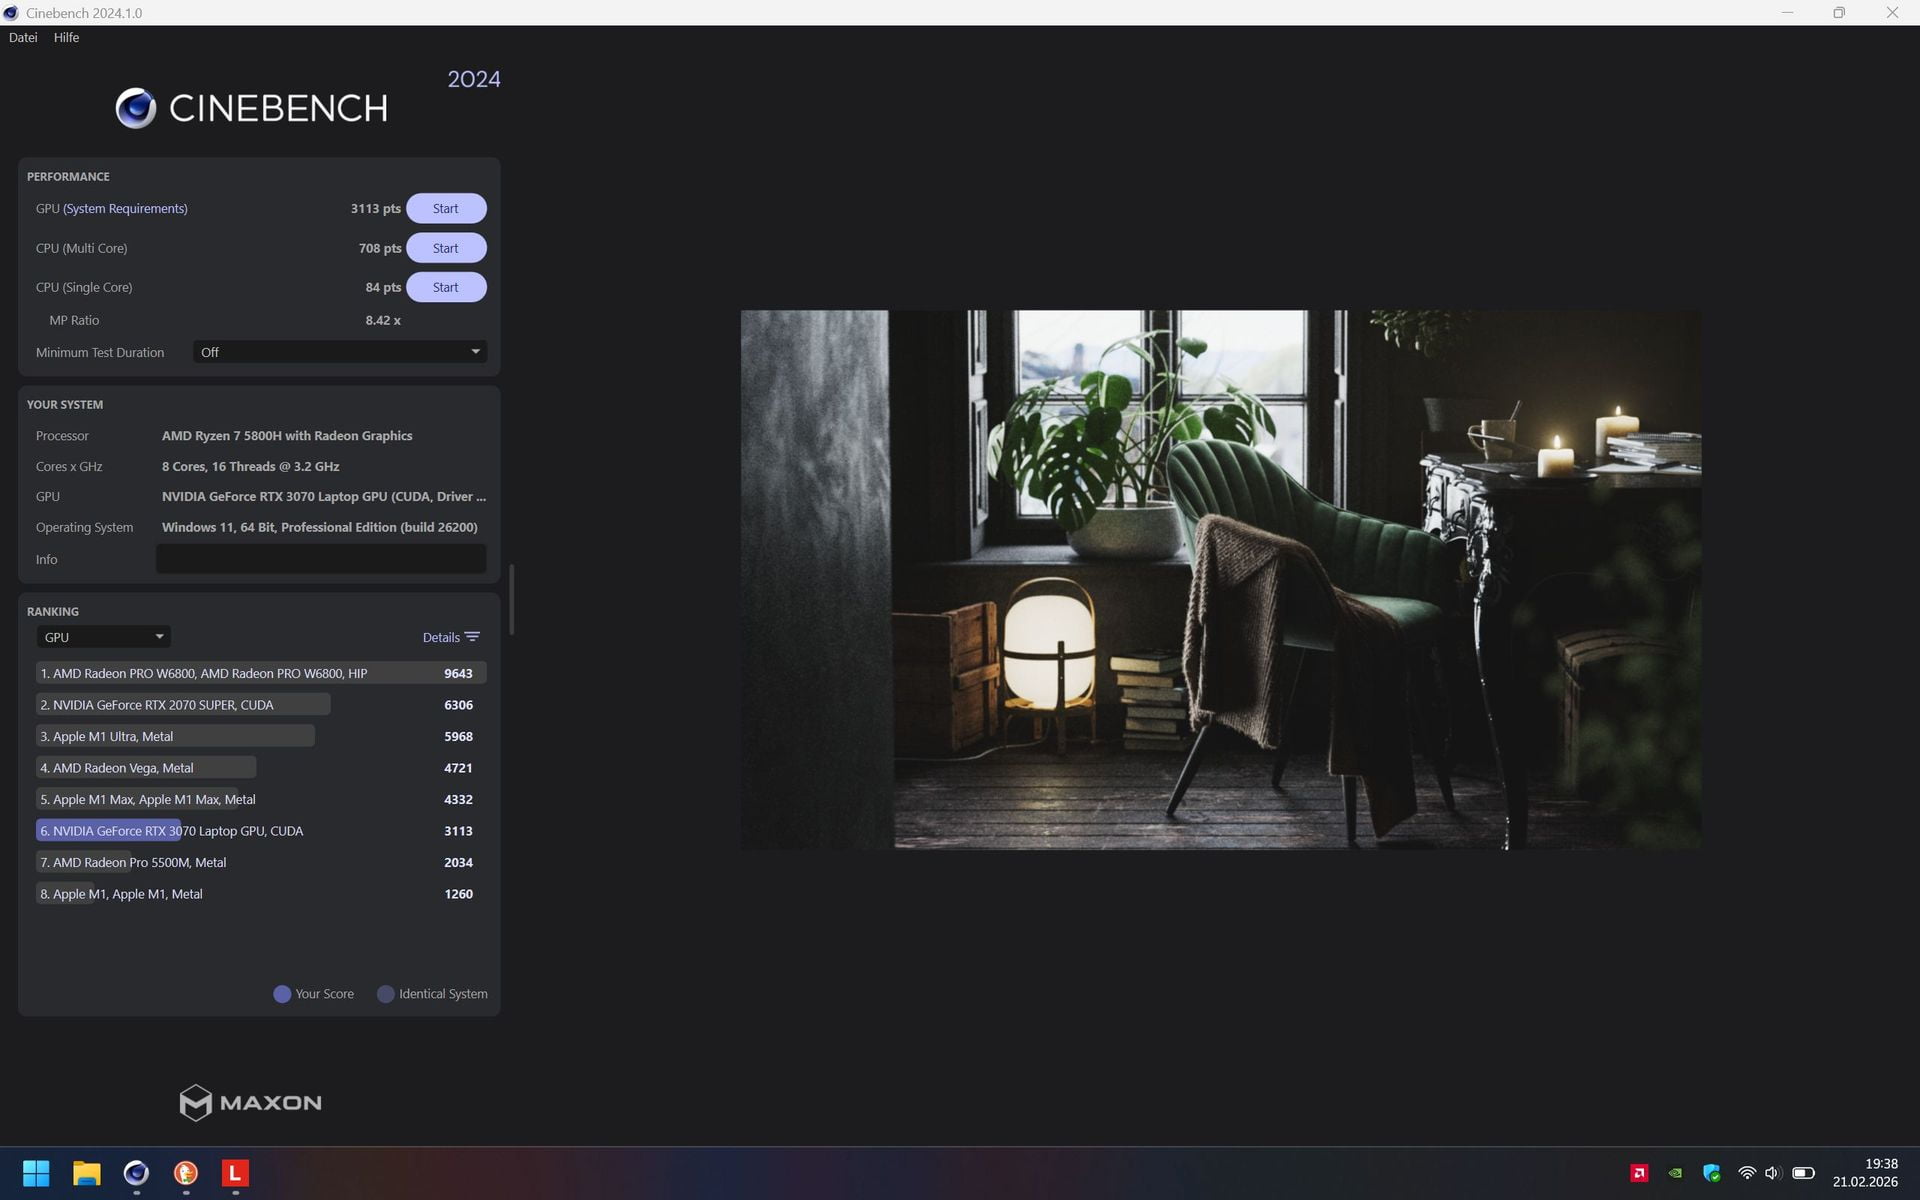This screenshot has height=1200, width=1920.
Task: Click the Your Score legend swatch
Action: (282, 994)
